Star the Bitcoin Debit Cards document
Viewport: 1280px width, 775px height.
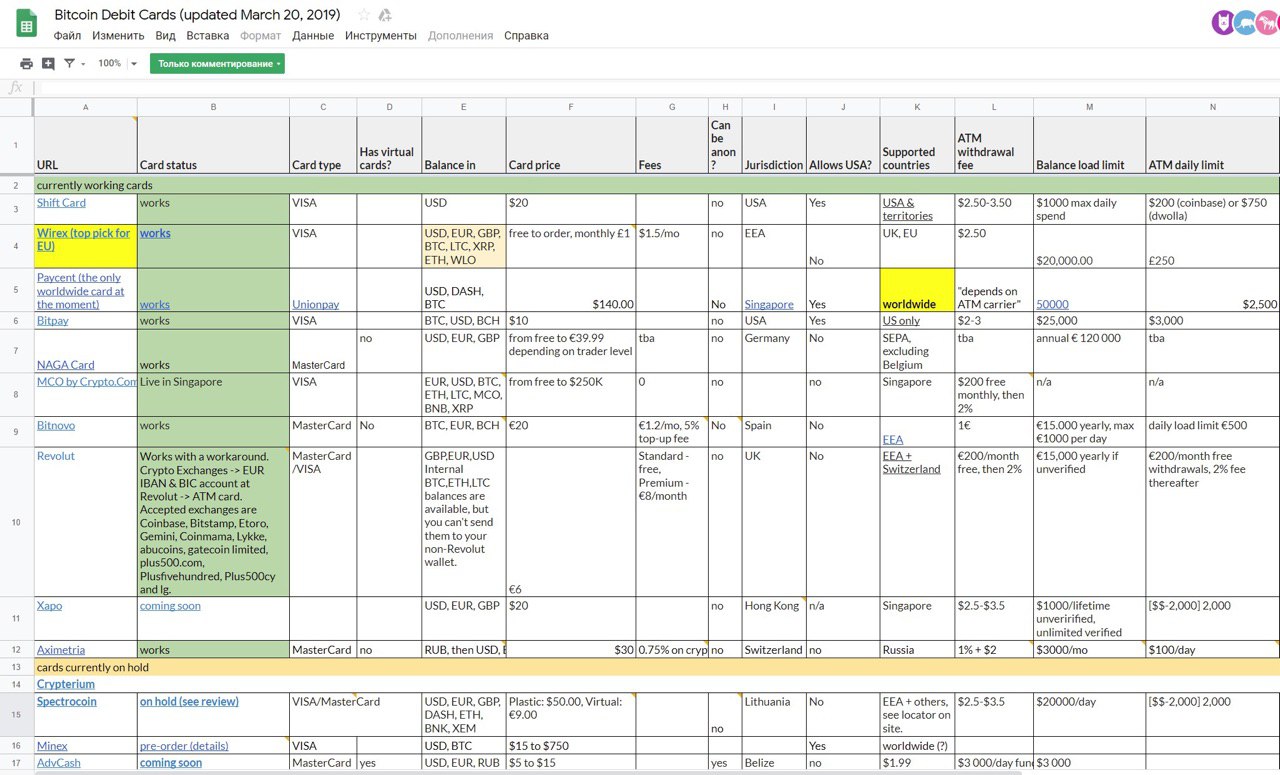tap(364, 15)
